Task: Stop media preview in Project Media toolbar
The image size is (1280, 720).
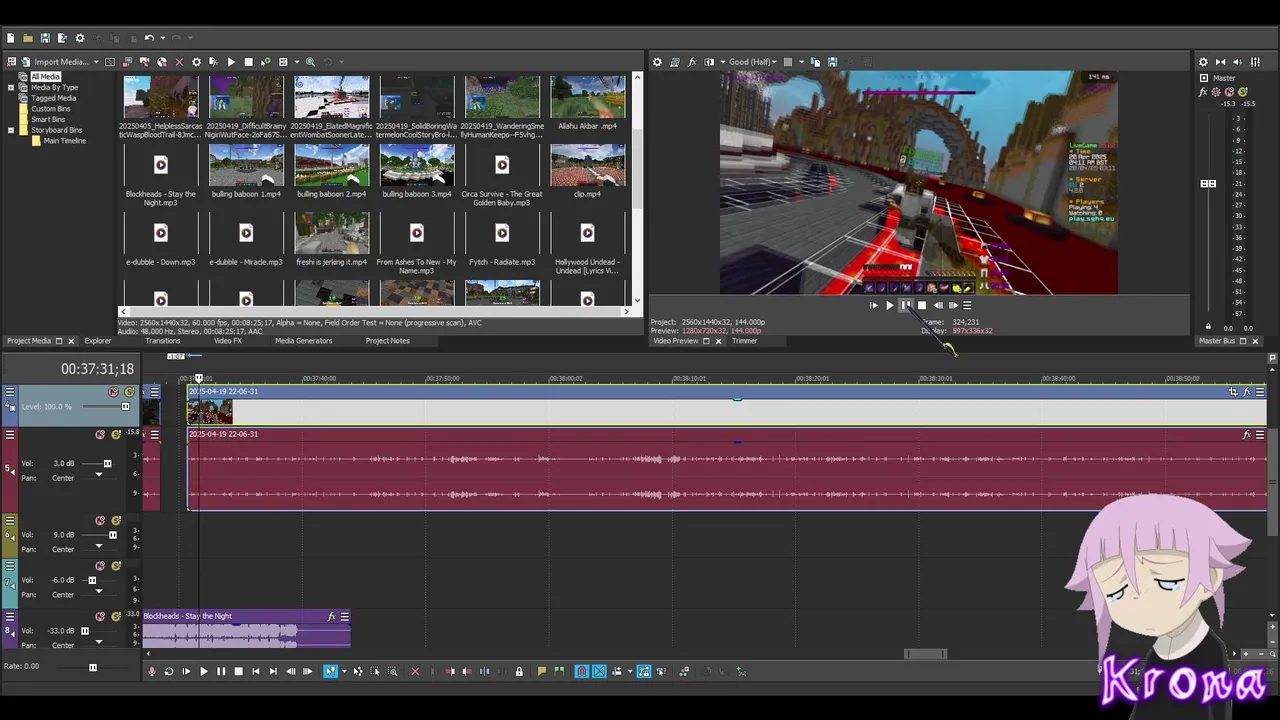Action: click(x=249, y=62)
